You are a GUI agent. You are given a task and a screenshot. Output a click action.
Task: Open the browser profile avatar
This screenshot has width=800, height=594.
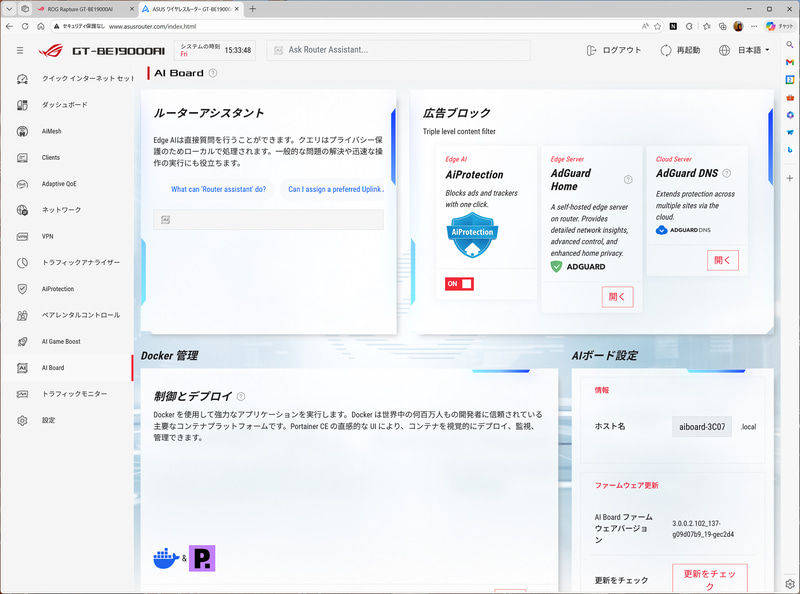coord(738,26)
